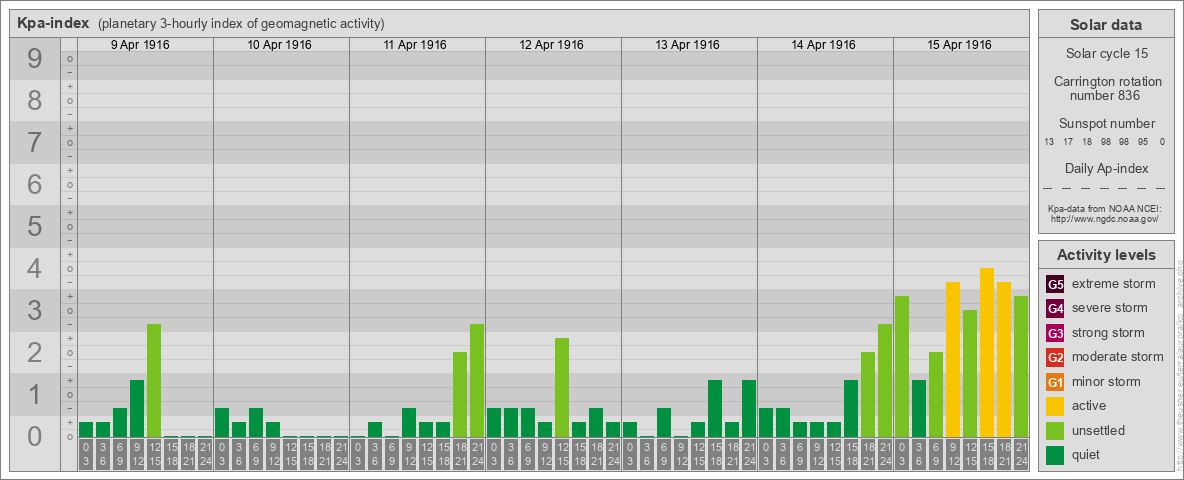Click the 10 Apr 18-21 time label
The height and width of the screenshot is (480, 1184).
pos(324,455)
